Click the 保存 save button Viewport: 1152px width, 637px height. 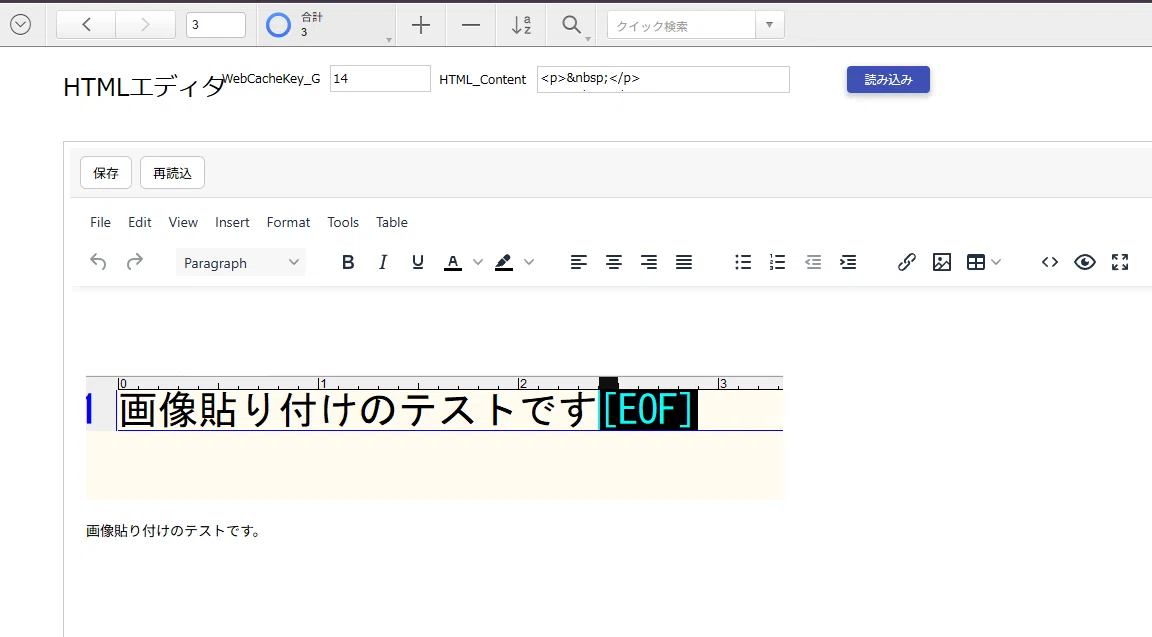point(106,173)
